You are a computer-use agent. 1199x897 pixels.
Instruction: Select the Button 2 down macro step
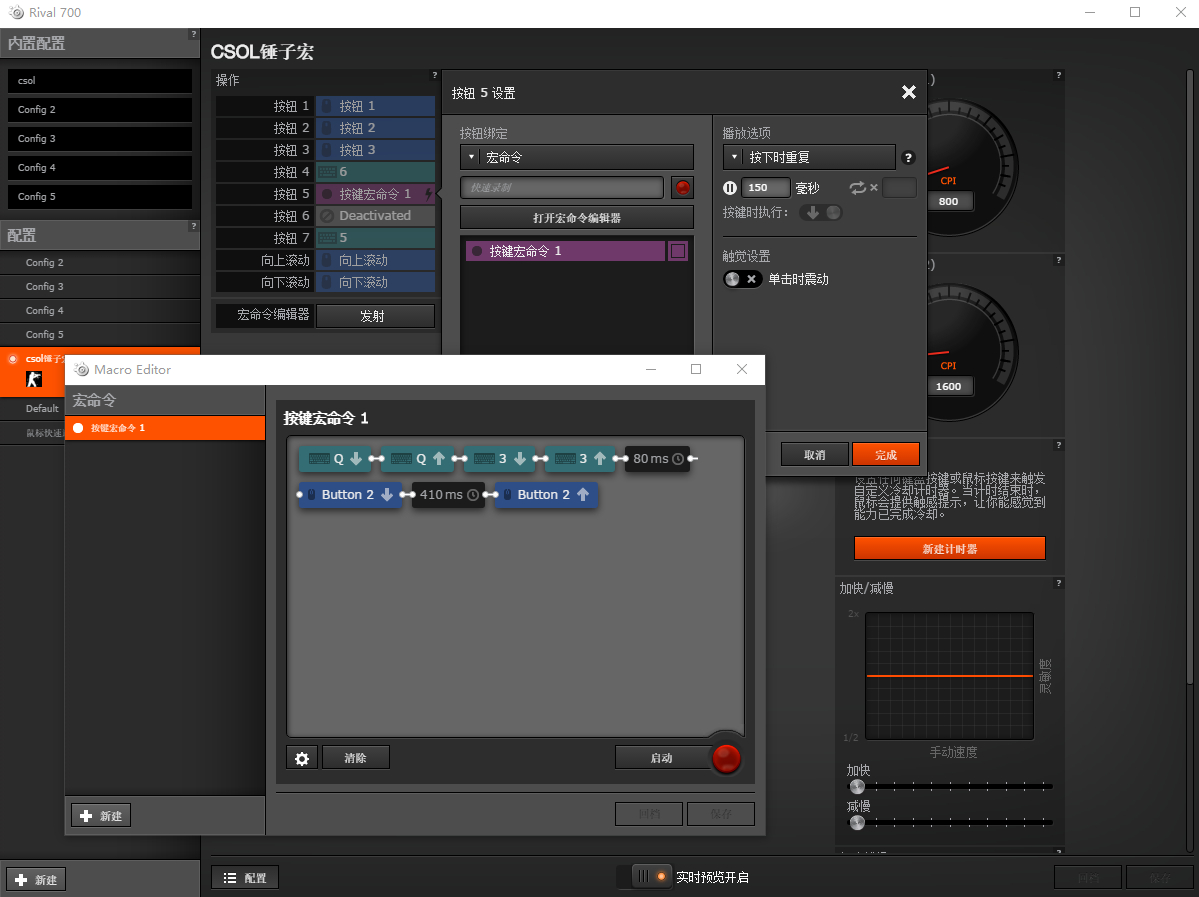pyautogui.click(x=351, y=495)
